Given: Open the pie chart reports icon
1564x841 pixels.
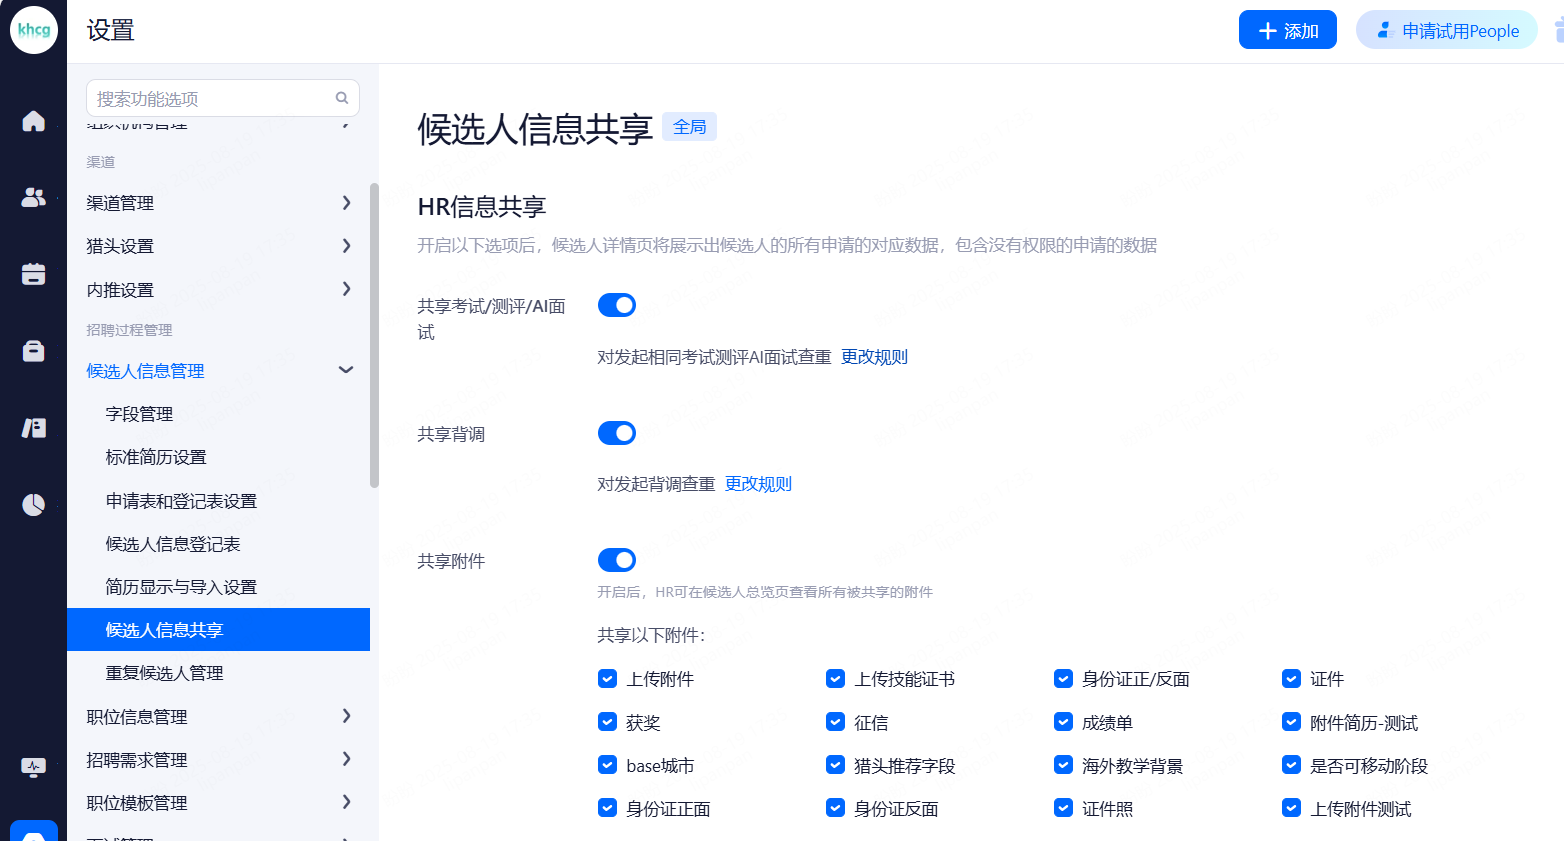Looking at the screenshot, I should tap(33, 504).
